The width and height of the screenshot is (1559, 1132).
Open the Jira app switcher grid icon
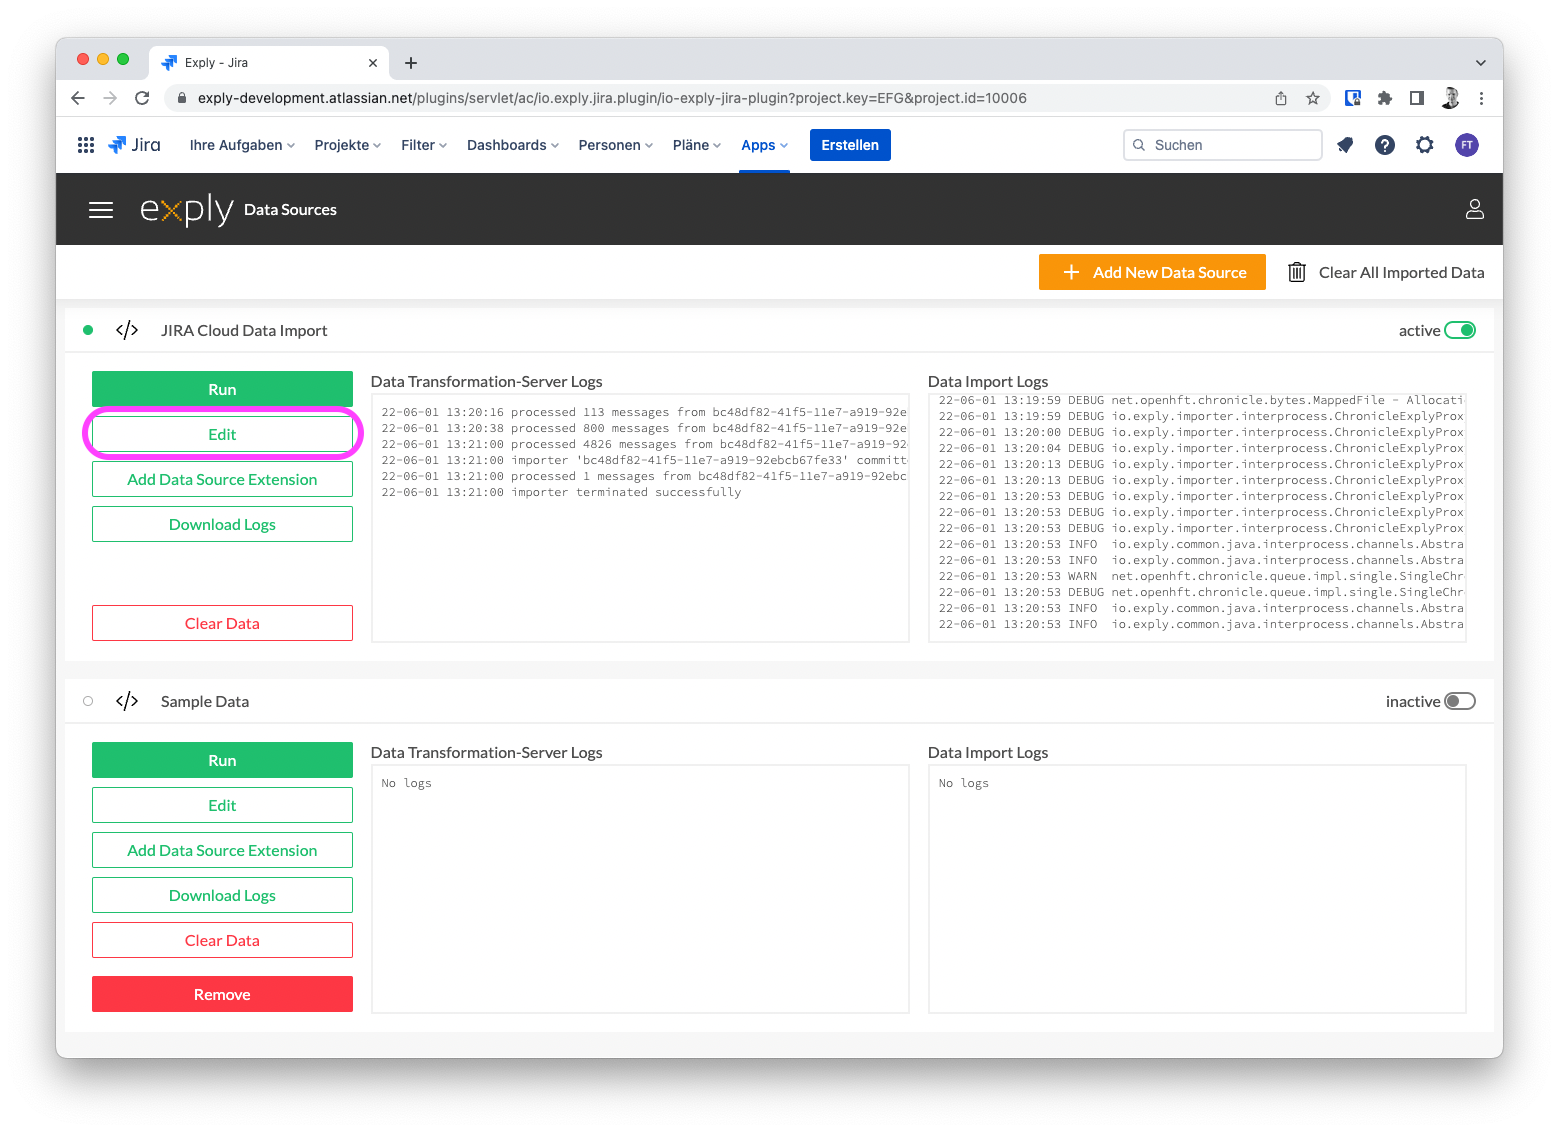click(x=86, y=145)
